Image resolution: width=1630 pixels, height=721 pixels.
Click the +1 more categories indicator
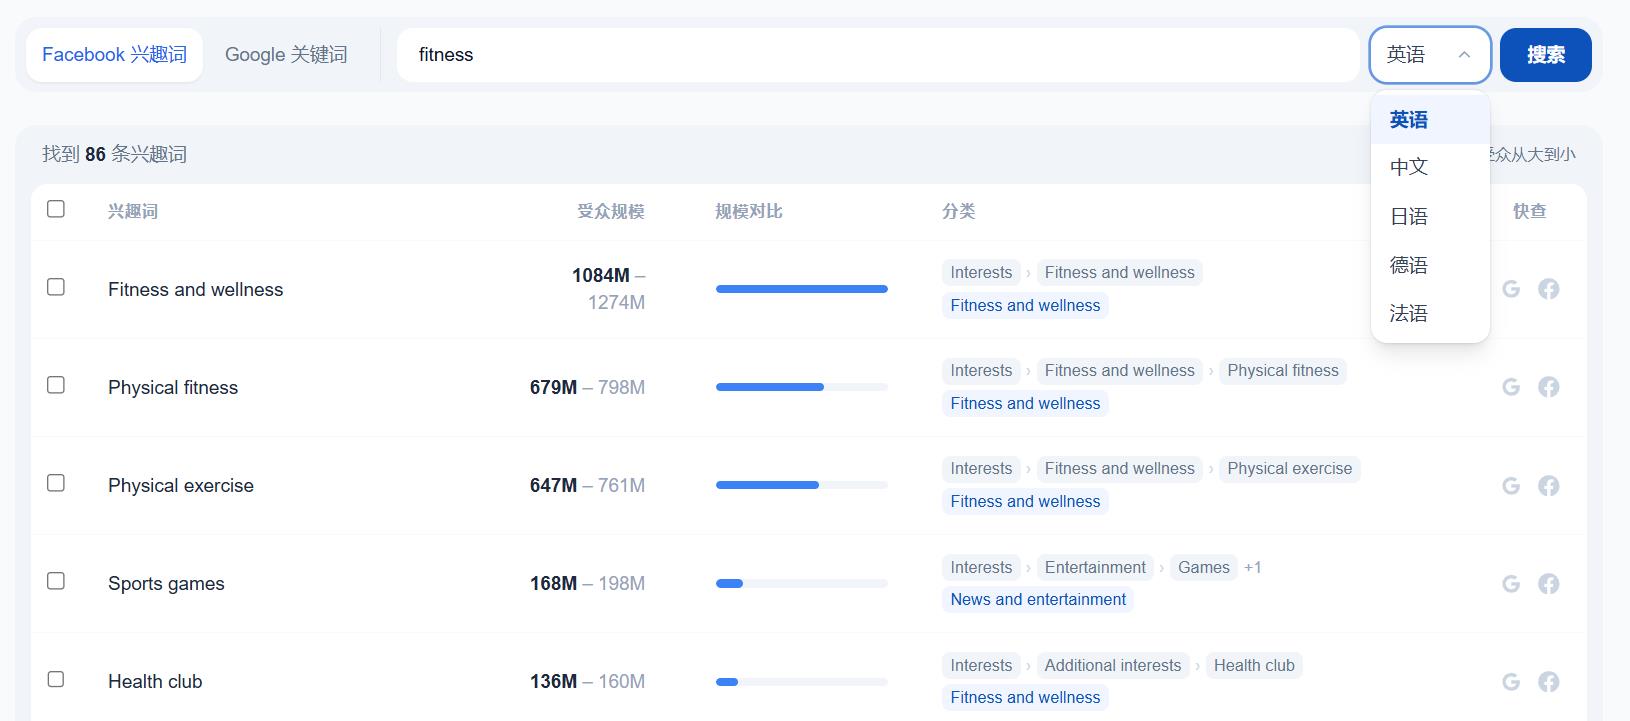coord(1253,567)
